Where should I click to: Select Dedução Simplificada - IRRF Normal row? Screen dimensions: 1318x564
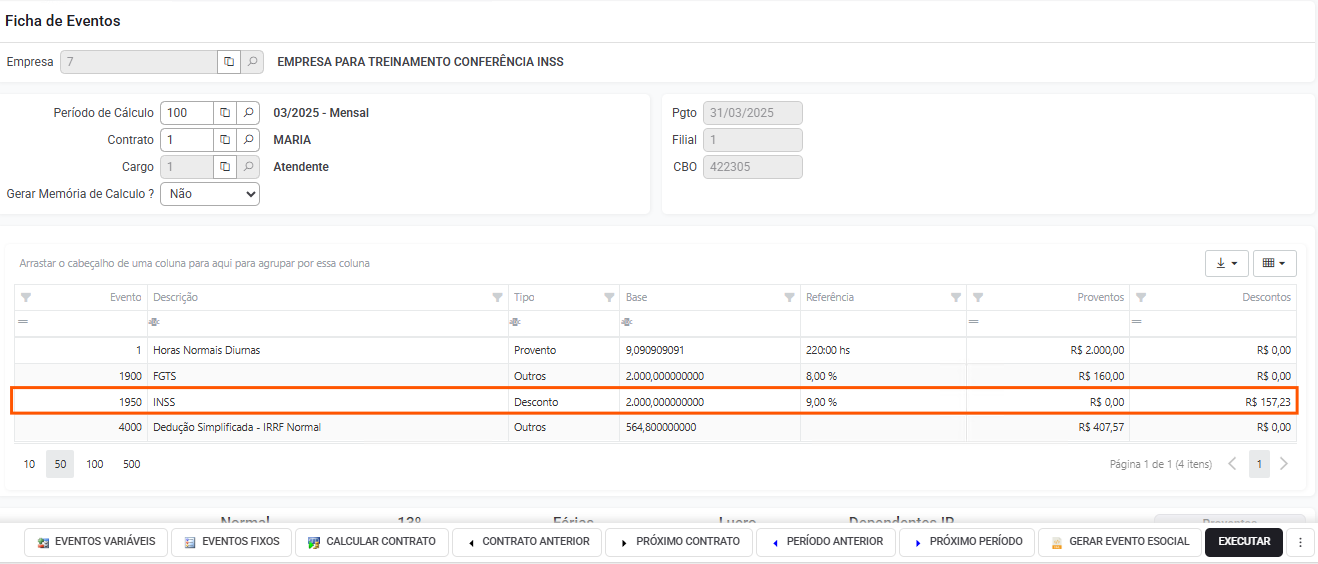click(x=655, y=427)
